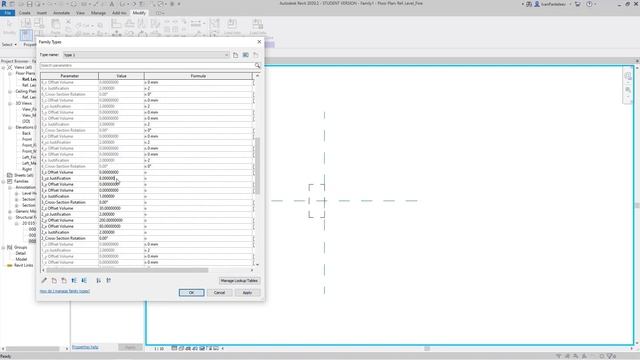
Task: Click the parameter table vertical scrollbar thumb
Action: click(x=257, y=165)
